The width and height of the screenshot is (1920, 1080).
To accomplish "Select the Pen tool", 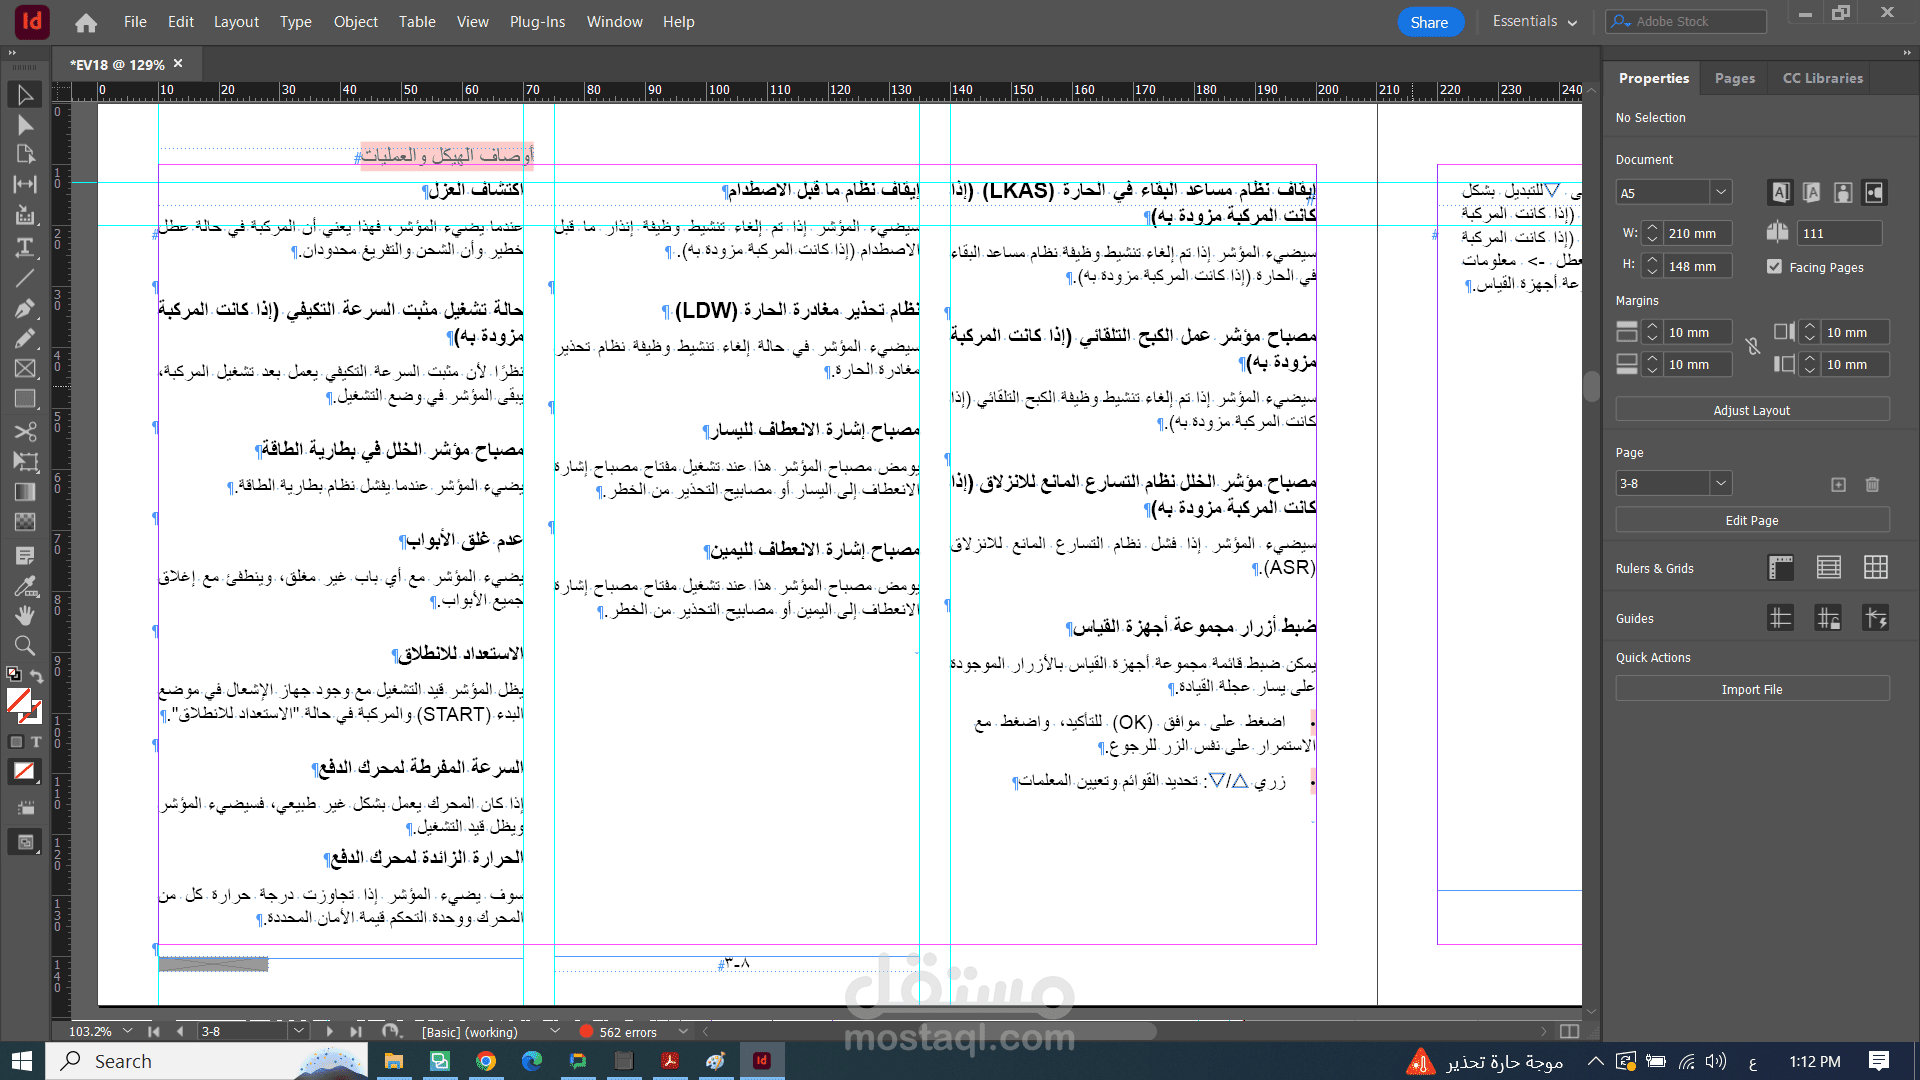I will 25,308.
